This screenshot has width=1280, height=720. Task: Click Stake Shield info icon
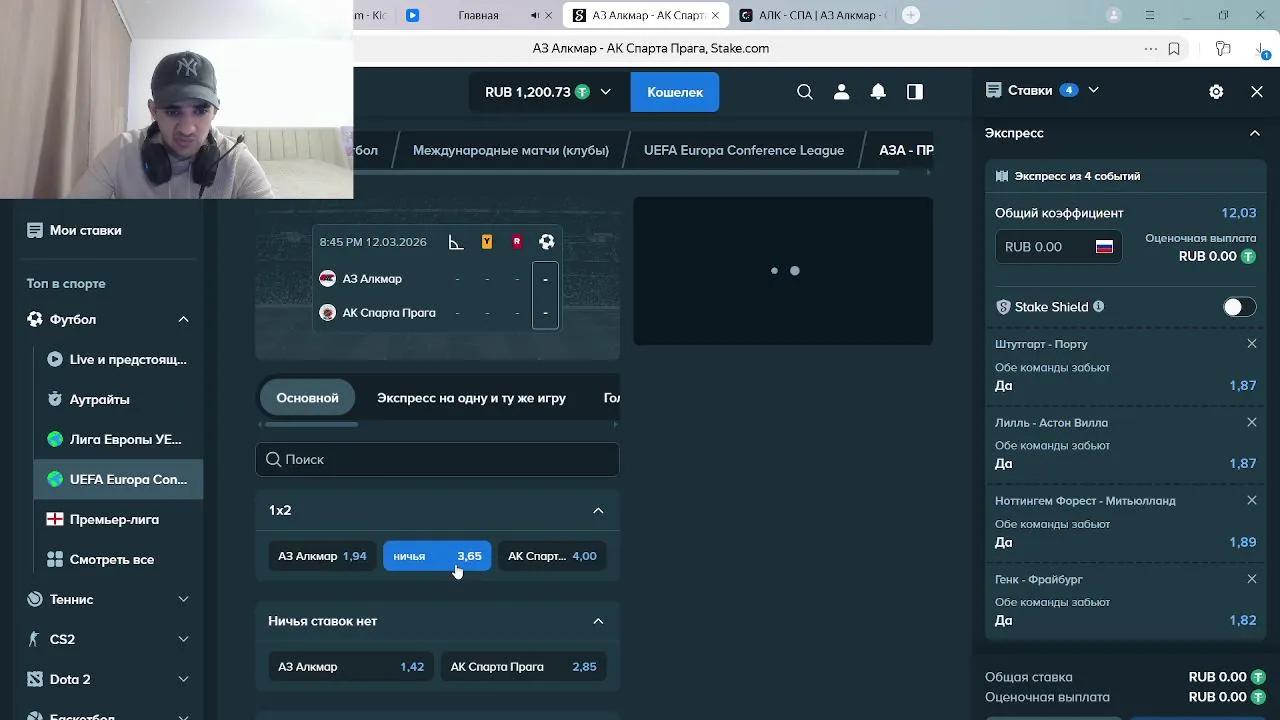coord(1099,307)
